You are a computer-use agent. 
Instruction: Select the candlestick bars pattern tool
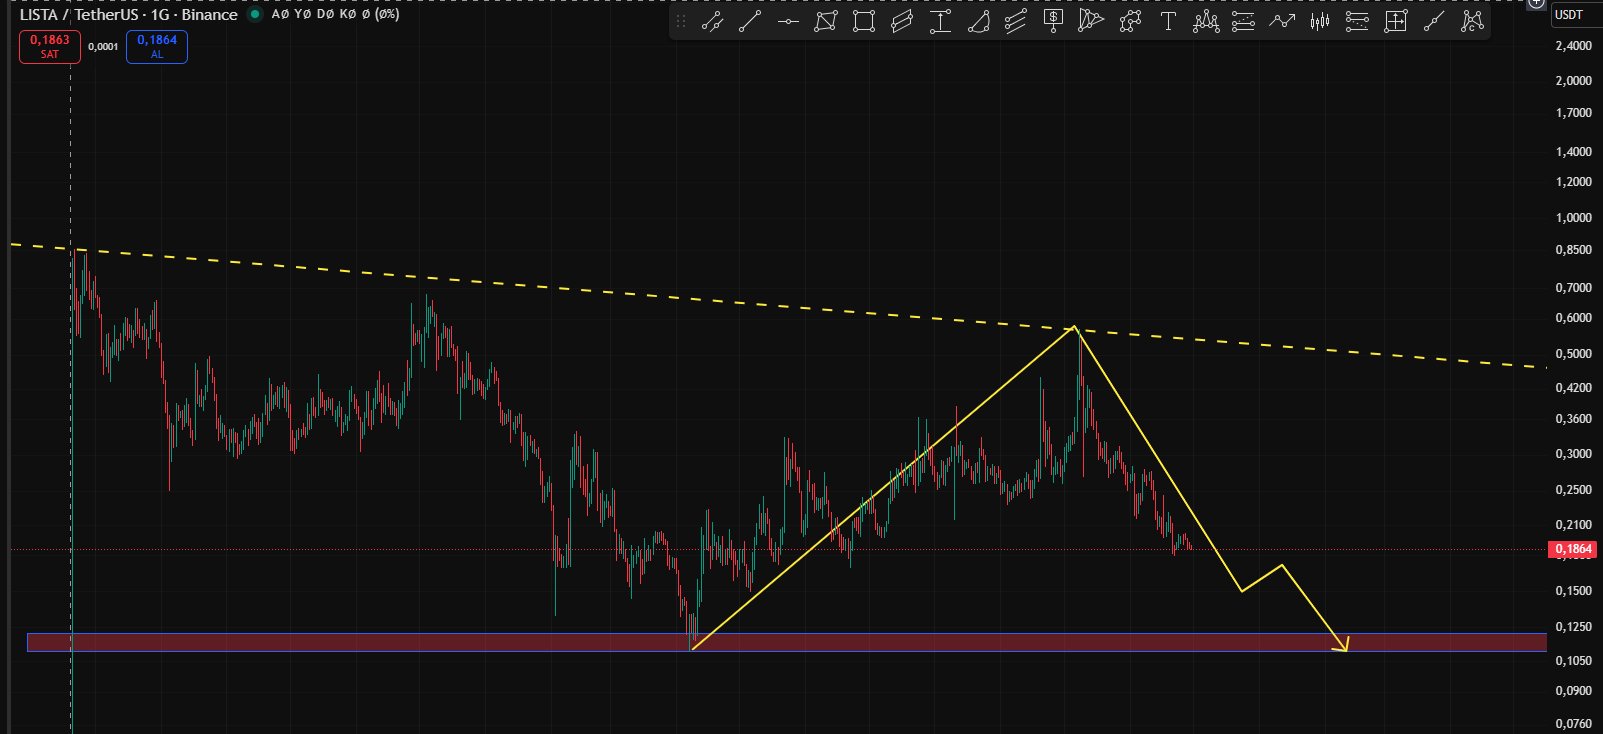1320,22
